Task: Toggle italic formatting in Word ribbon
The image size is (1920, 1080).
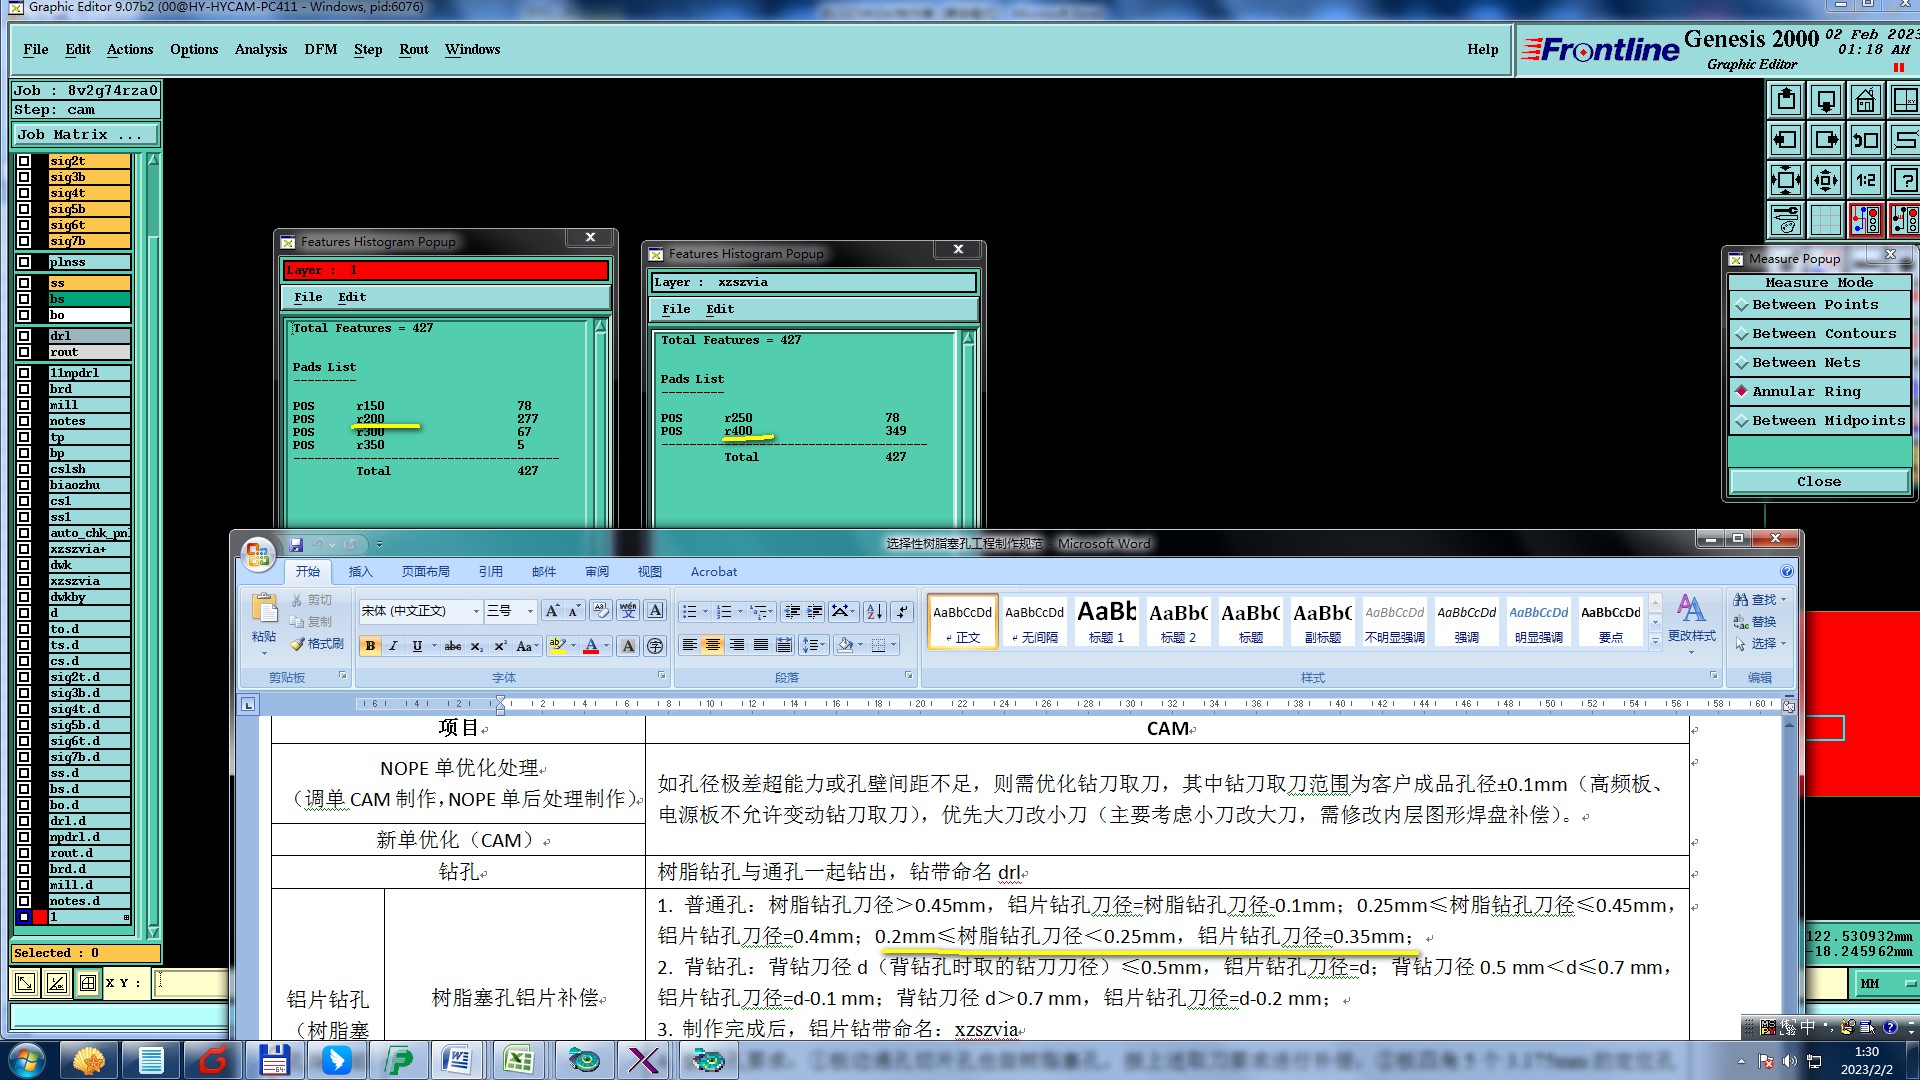Action: [394, 646]
